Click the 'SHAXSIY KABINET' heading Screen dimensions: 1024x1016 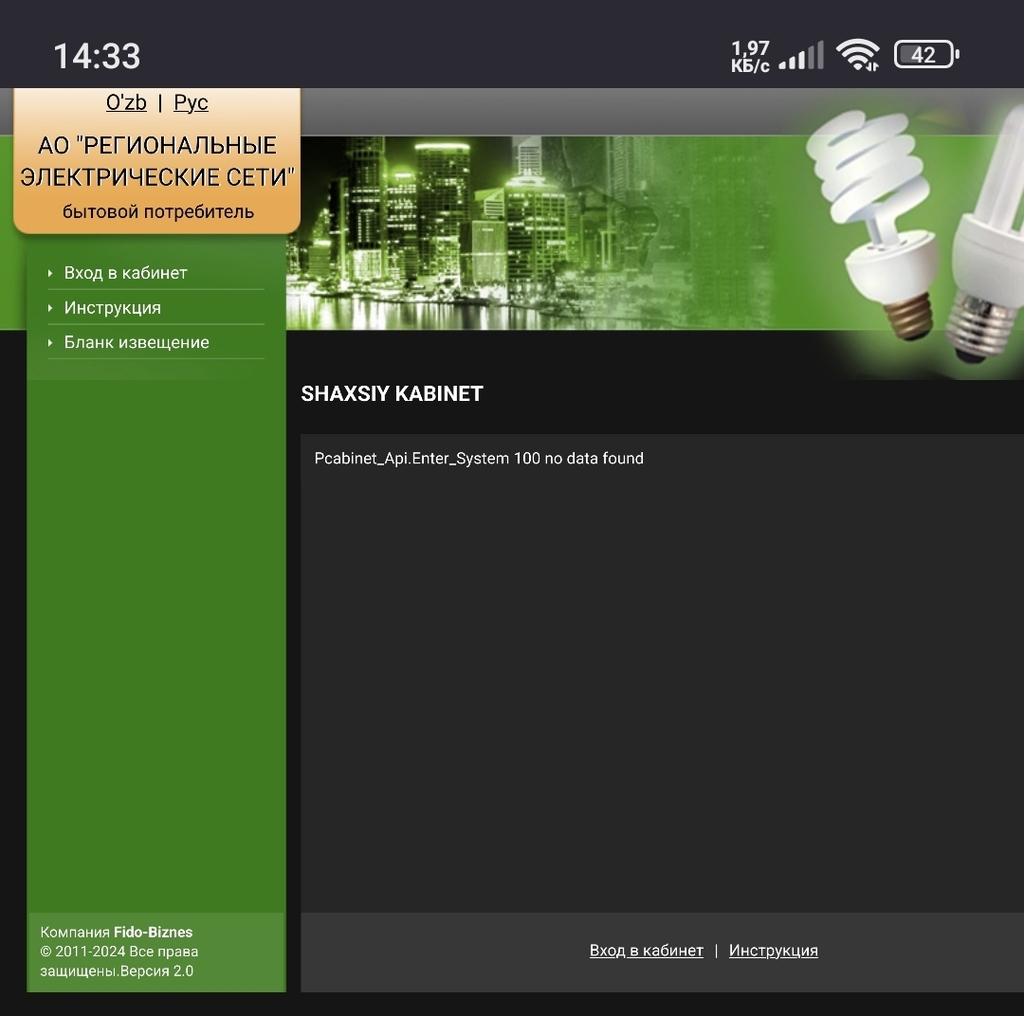coord(392,394)
